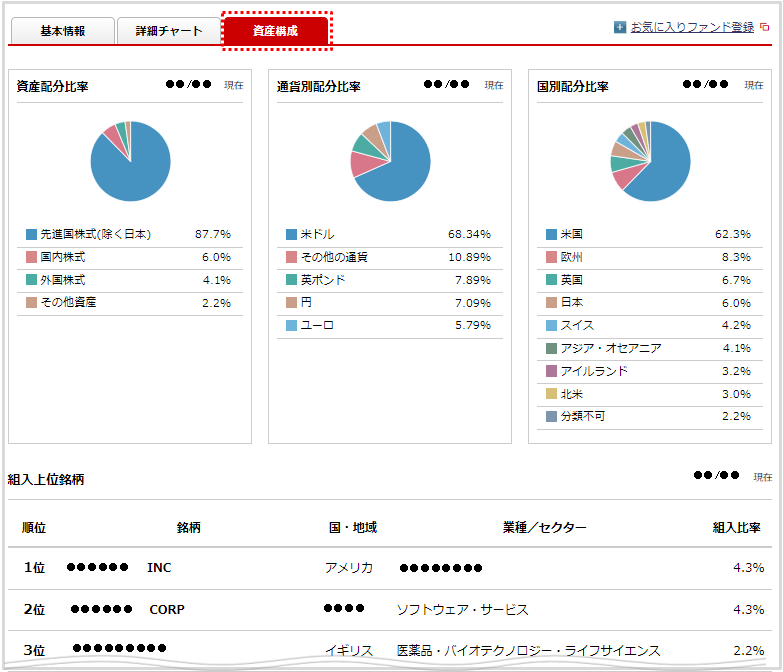
Task: Click the new-window icon after お気に入りファンド登録
Action: click(x=765, y=27)
